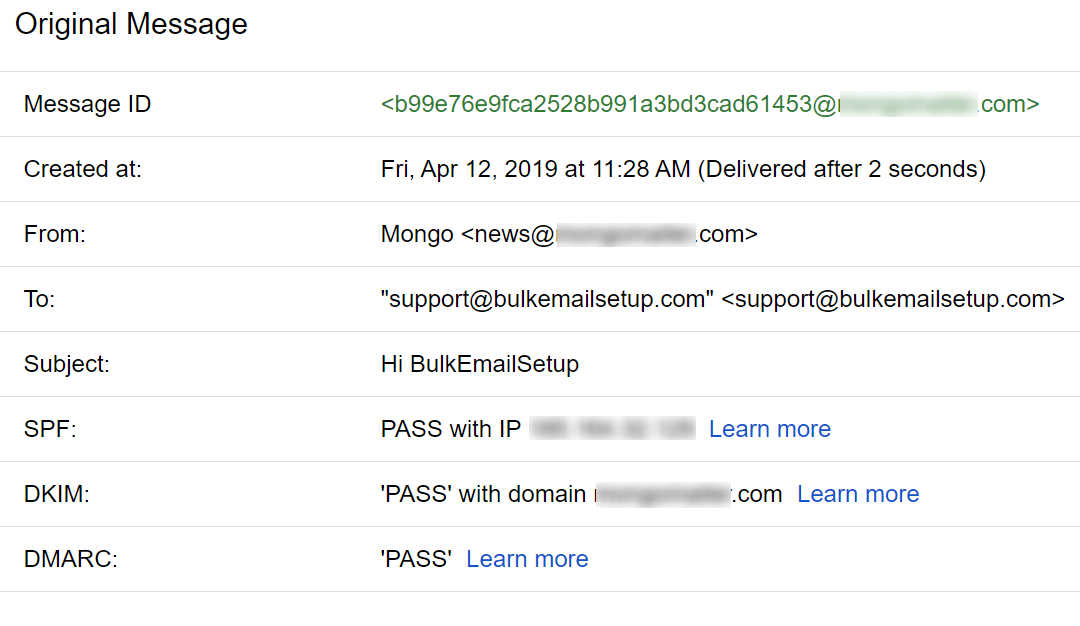Click the SPF: label

coord(50,429)
